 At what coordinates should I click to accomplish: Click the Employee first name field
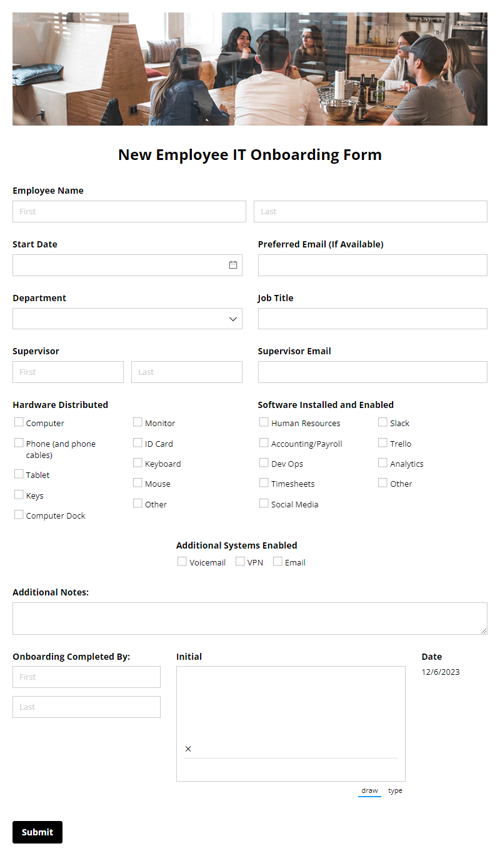coord(129,211)
